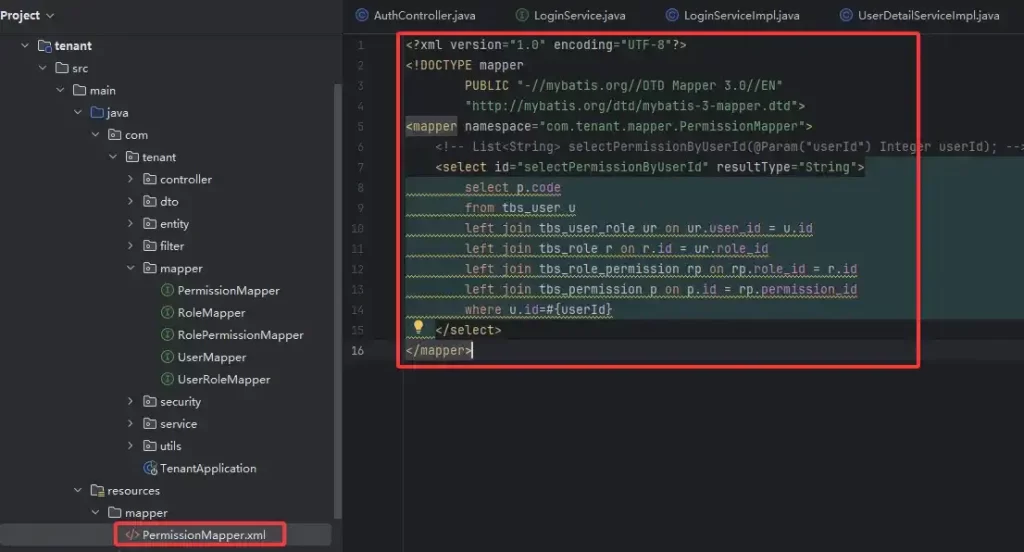Click the RoleMapper interface icon
The height and width of the screenshot is (552, 1024).
(x=168, y=313)
